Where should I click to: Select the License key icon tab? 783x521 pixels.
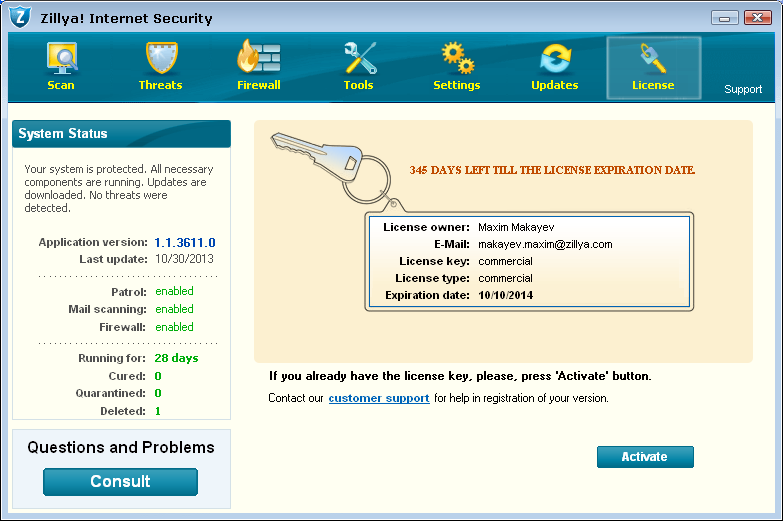[x=653, y=68]
